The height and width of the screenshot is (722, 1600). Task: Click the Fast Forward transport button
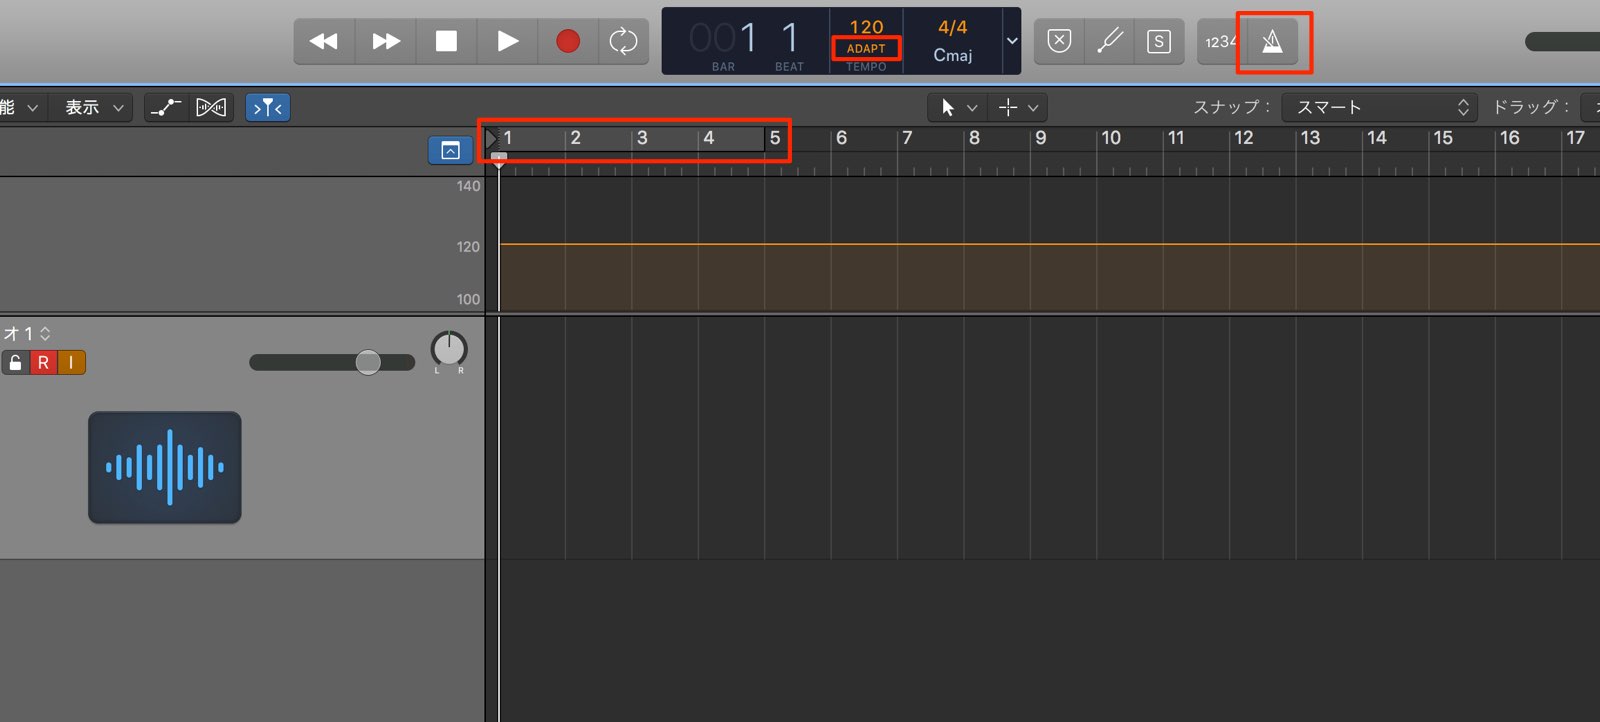(386, 41)
